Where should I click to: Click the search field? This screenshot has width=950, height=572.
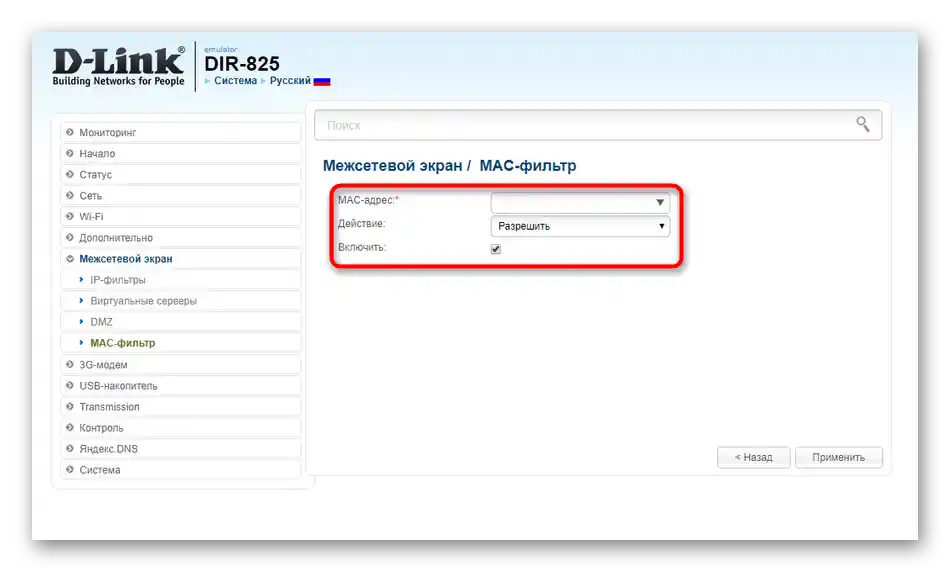(598, 125)
